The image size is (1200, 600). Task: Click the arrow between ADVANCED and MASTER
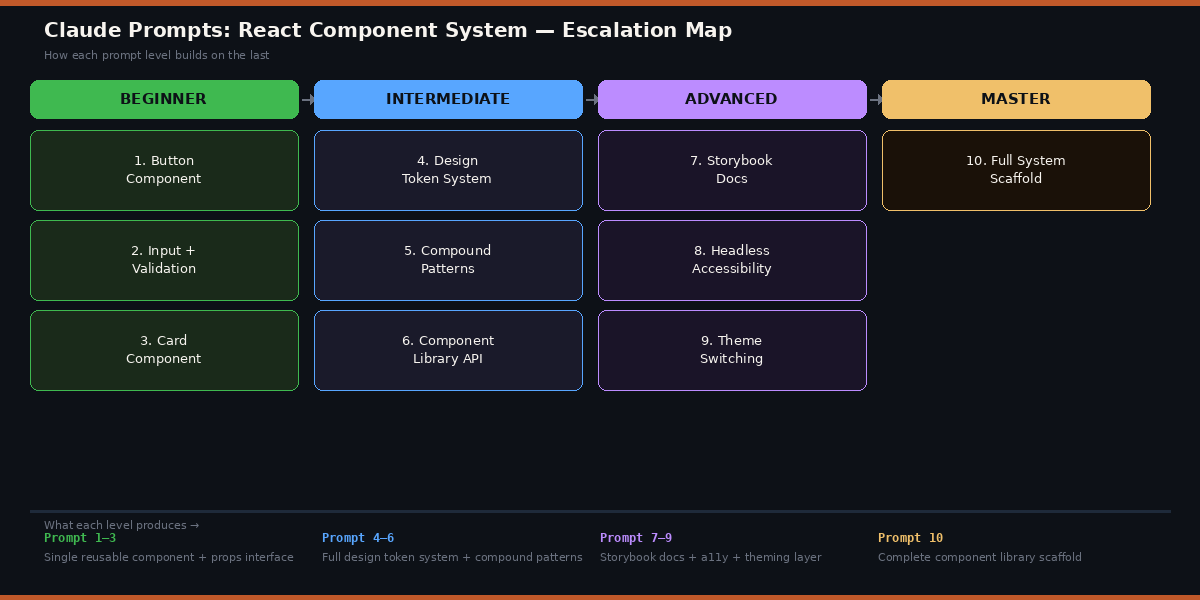click(874, 99)
